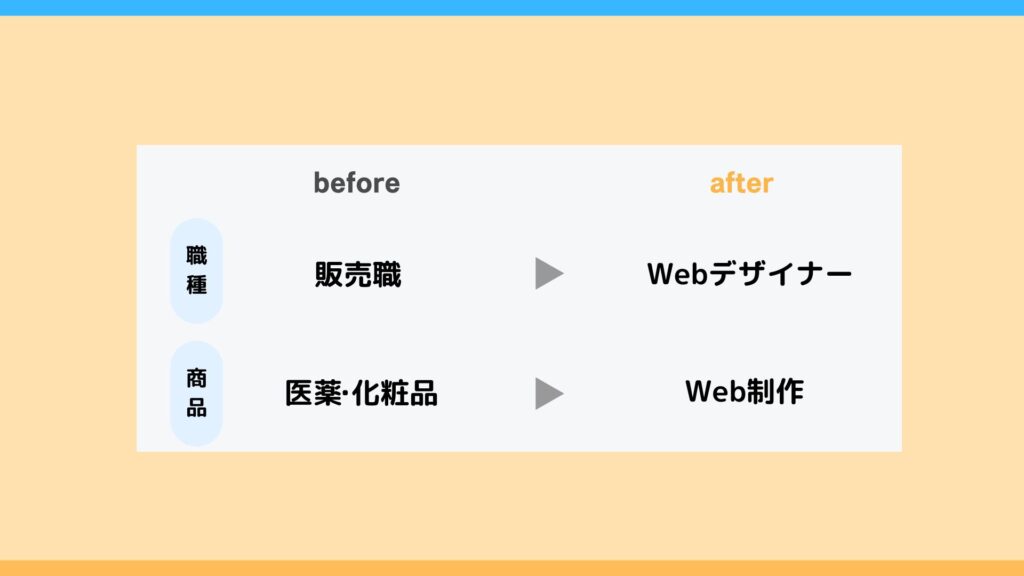Click the 品 character in the blue pill
Image resolution: width=1024 pixels, height=576 pixels.
tap(197, 408)
